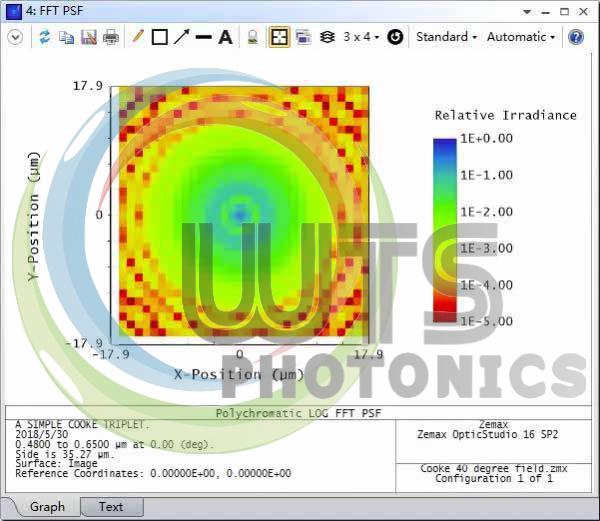The image size is (600, 521).
Task: Click the circular reset zoom icon
Action: [x=395, y=37]
